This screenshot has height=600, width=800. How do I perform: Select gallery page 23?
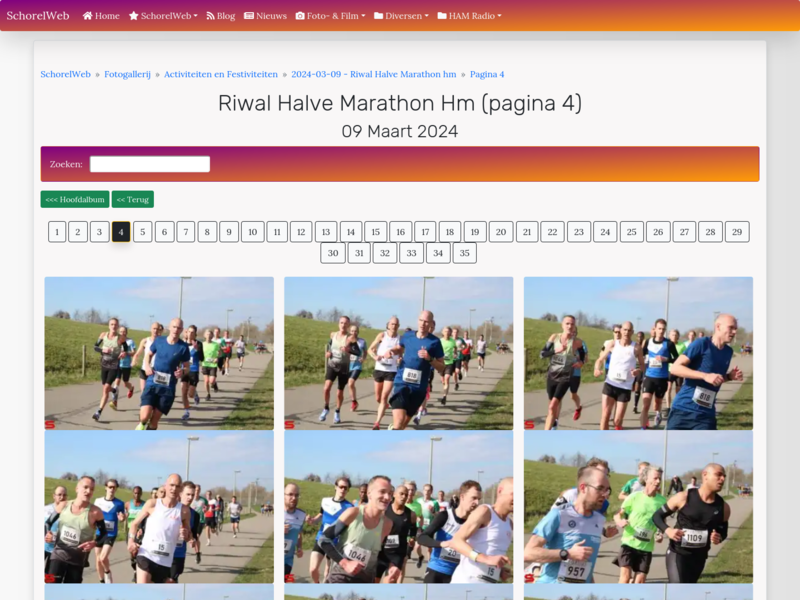[579, 232]
